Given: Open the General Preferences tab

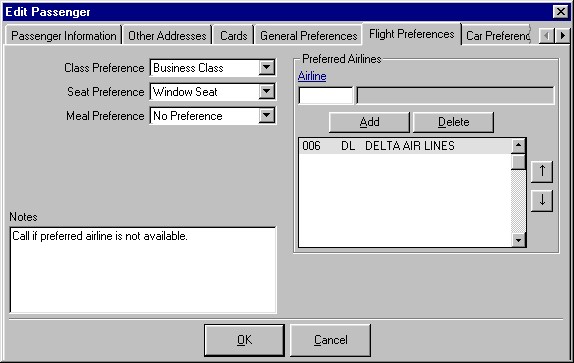Looking at the screenshot, I should tap(309, 36).
